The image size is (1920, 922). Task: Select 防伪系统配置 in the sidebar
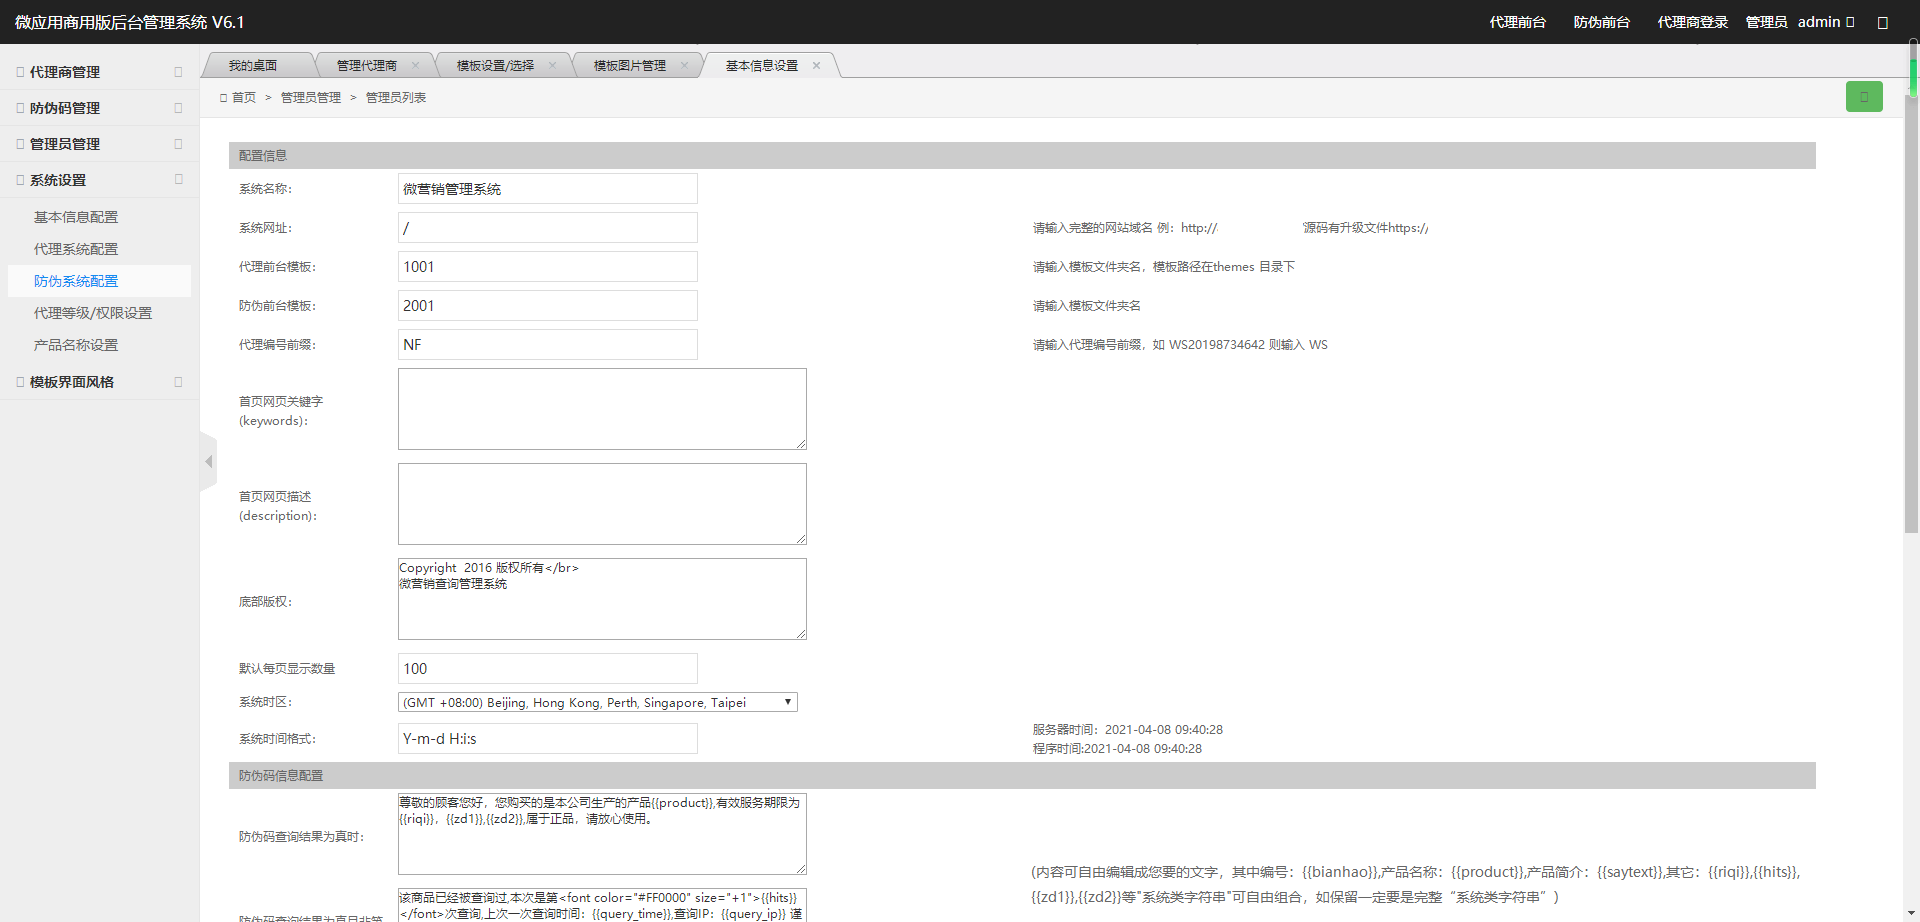point(76,281)
